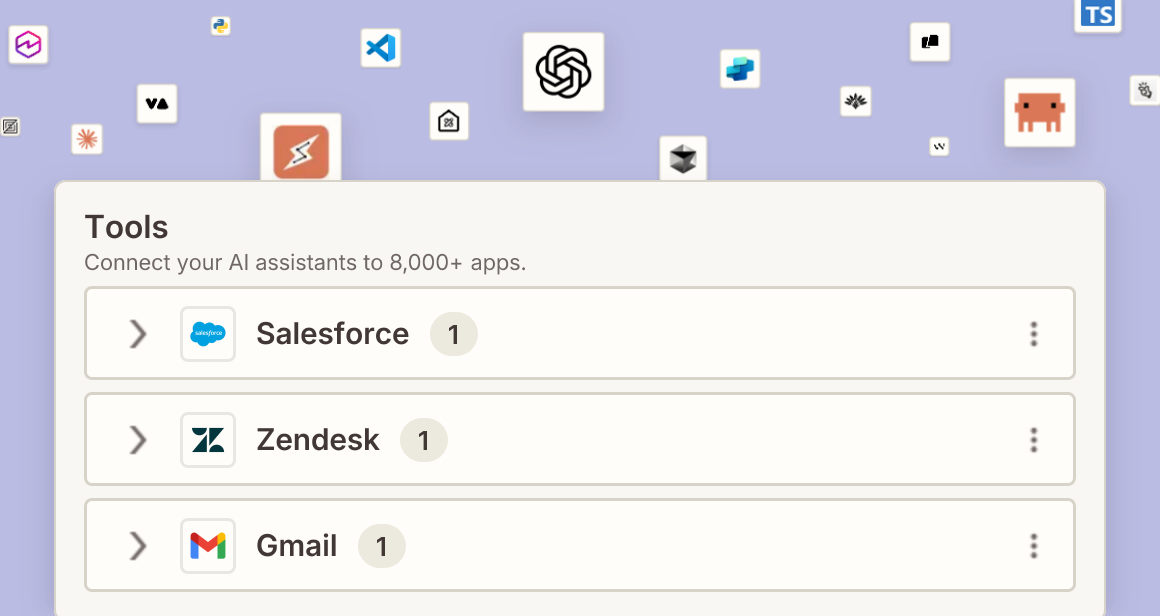Click the Python logo icon

(220, 26)
